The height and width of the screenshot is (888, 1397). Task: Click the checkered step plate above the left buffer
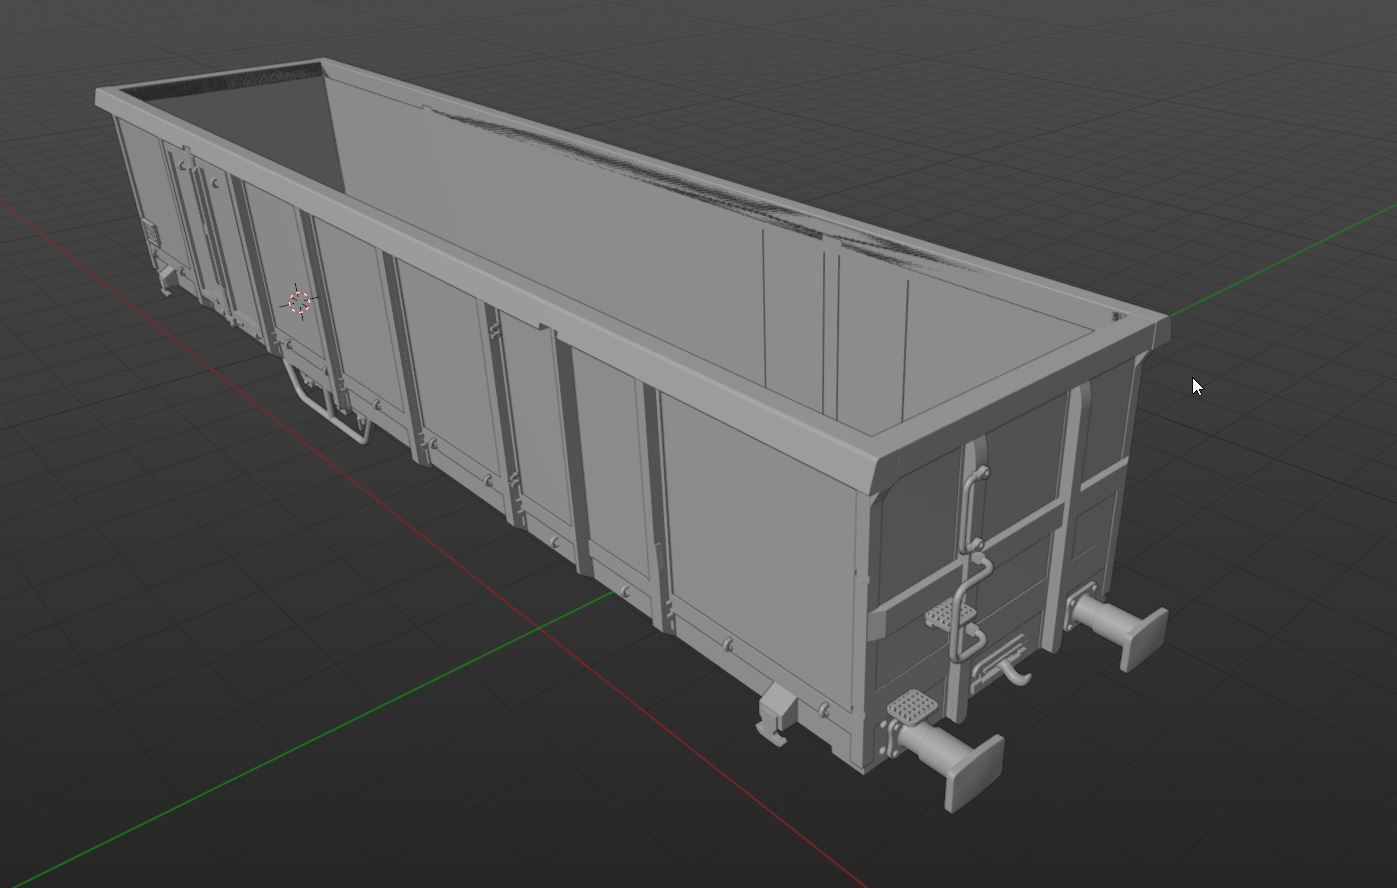coord(910,708)
